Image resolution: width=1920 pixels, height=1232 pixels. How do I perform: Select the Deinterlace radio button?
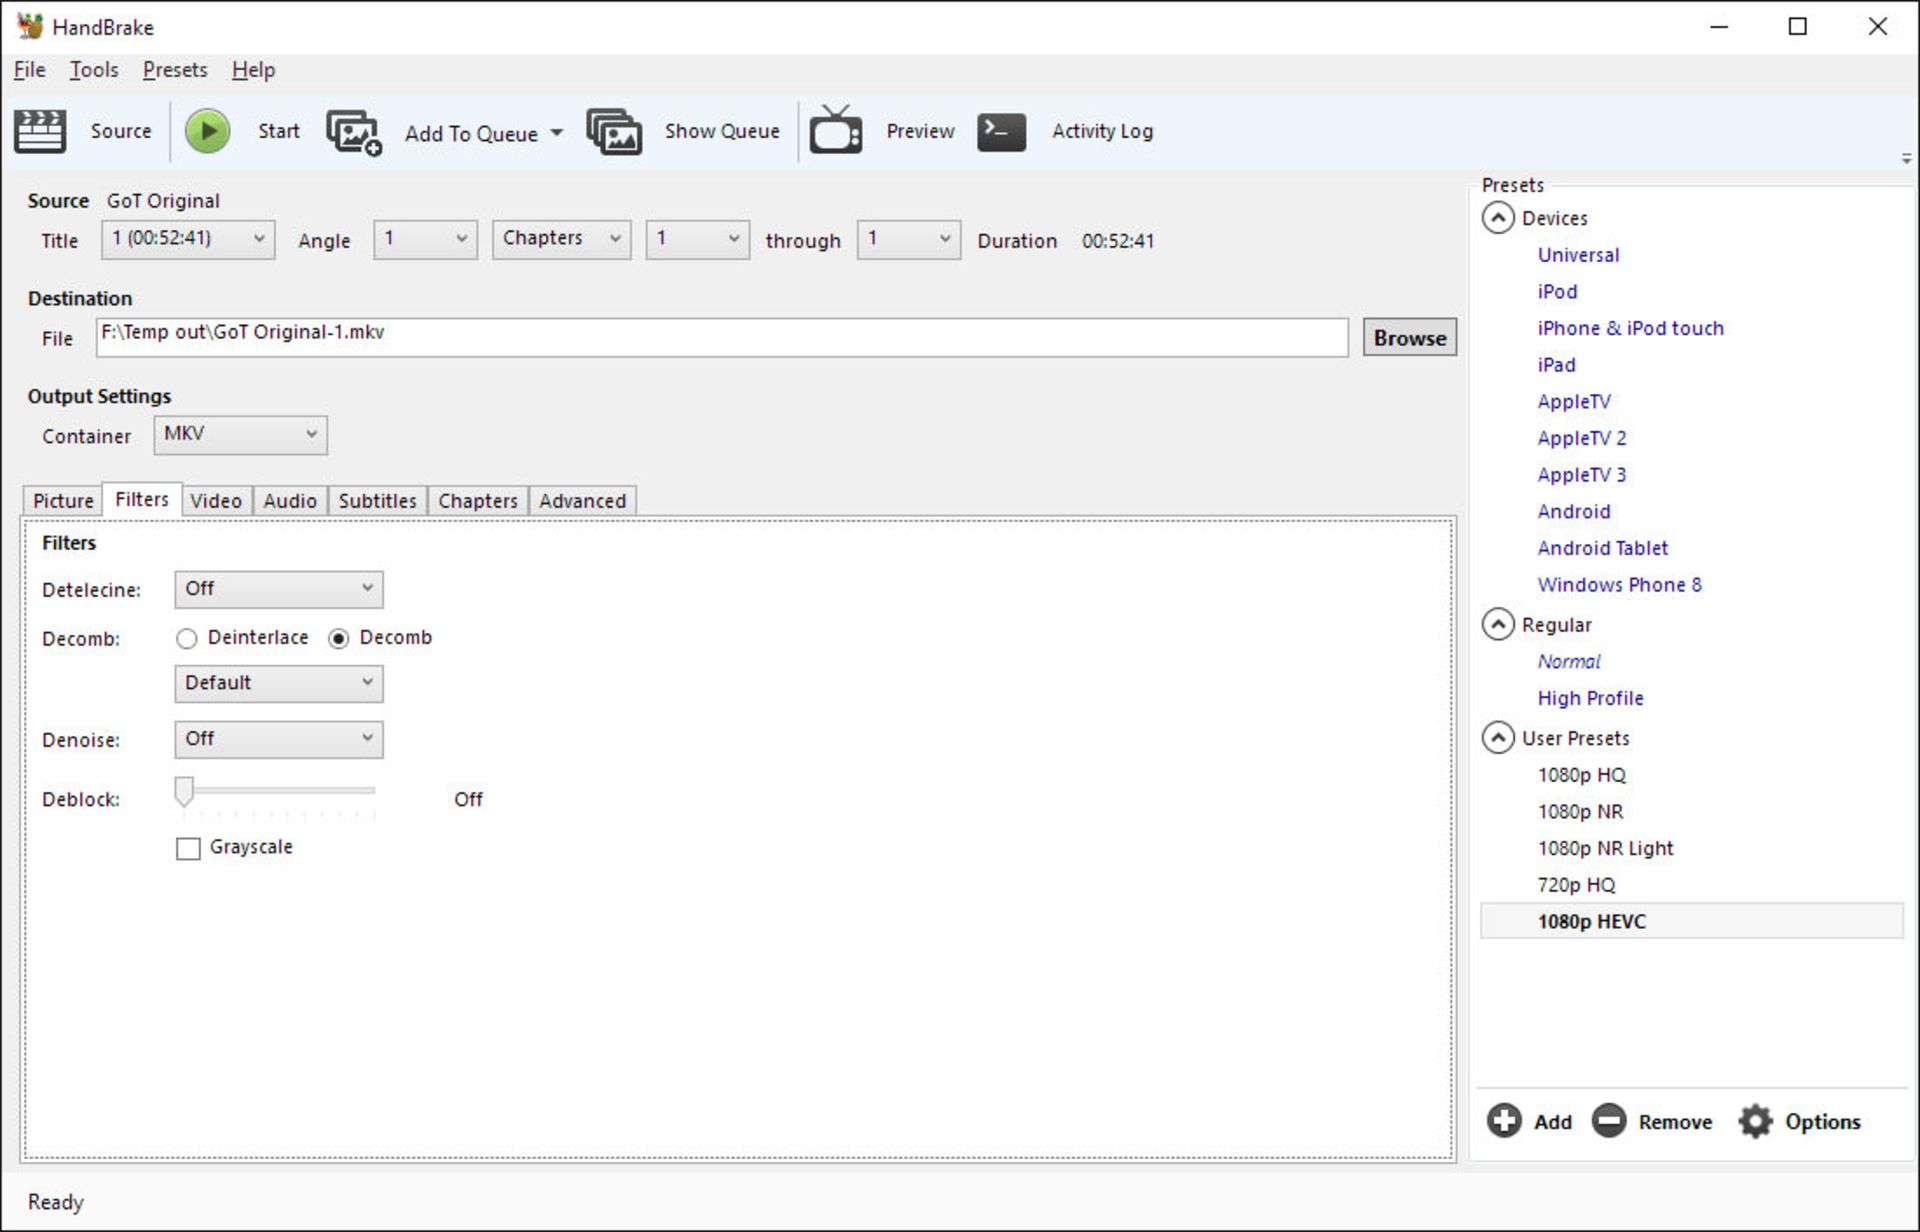click(x=187, y=638)
